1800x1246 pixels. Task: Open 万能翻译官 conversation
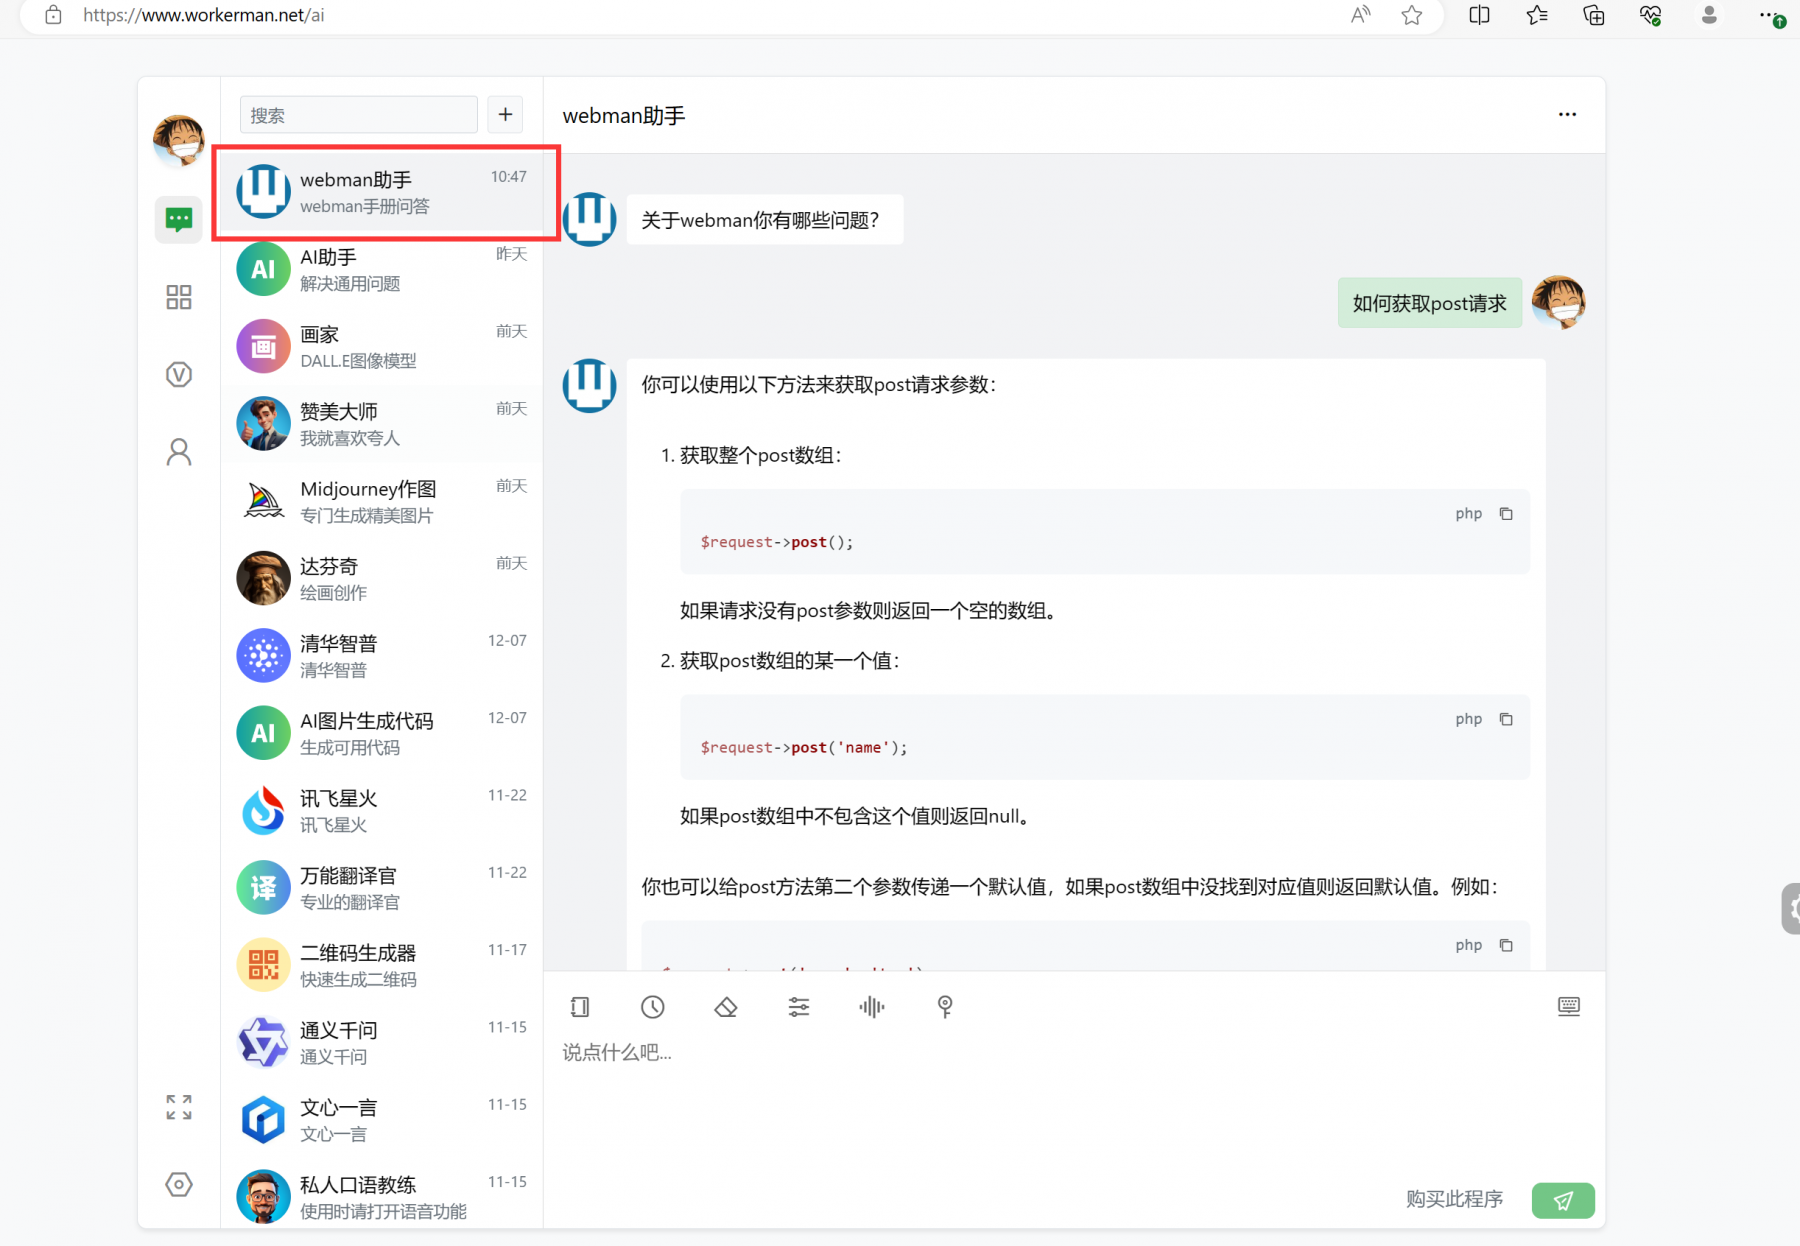tap(382, 888)
